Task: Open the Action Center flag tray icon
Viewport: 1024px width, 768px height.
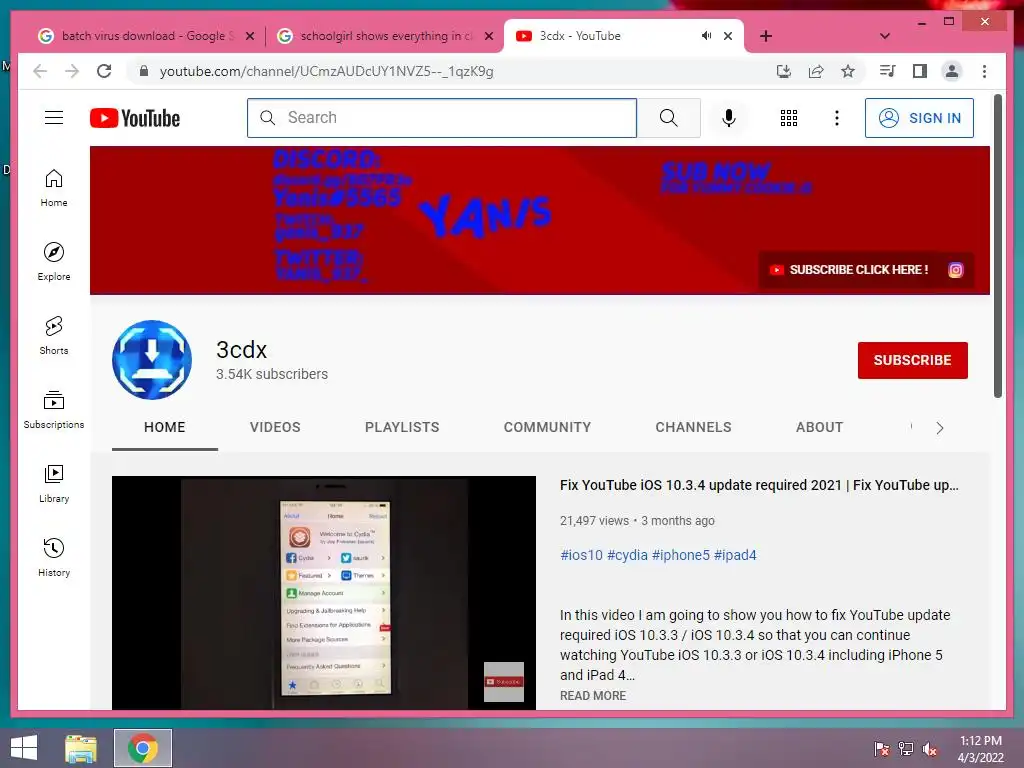Action: [x=882, y=749]
